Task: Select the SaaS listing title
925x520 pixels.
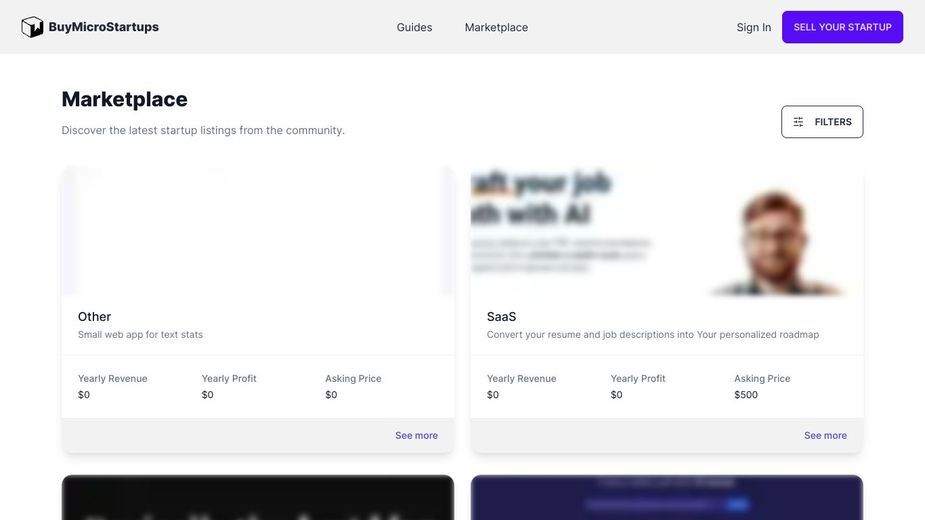Action: 501,317
